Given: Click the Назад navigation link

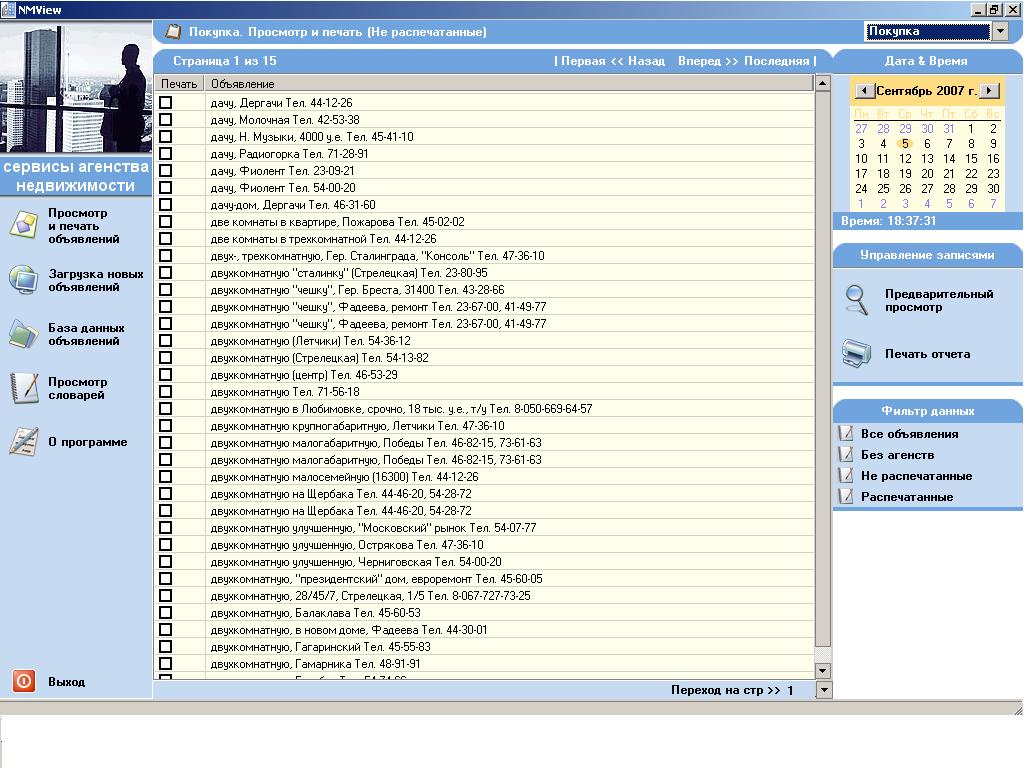Looking at the screenshot, I should 647,61.
